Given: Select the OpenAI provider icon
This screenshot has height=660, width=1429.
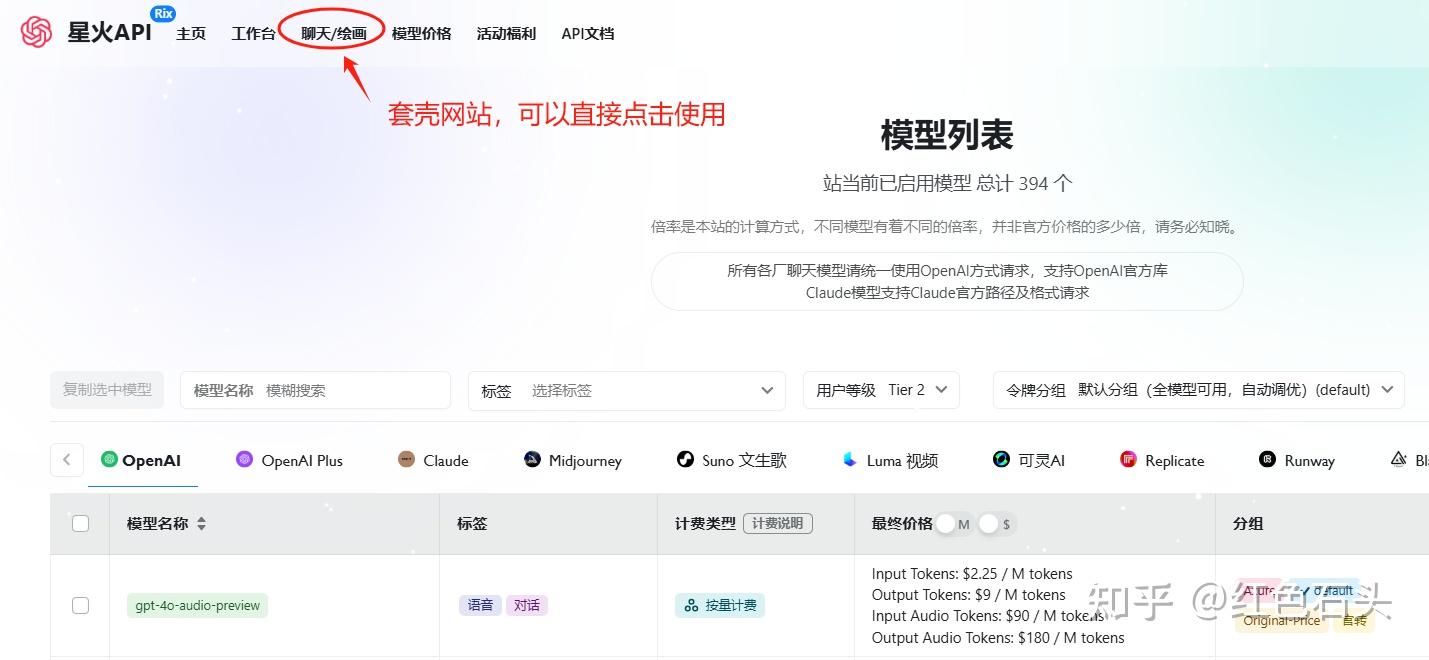Looking at the screenshot, I should pyautogui.click(x=110, y=460).
